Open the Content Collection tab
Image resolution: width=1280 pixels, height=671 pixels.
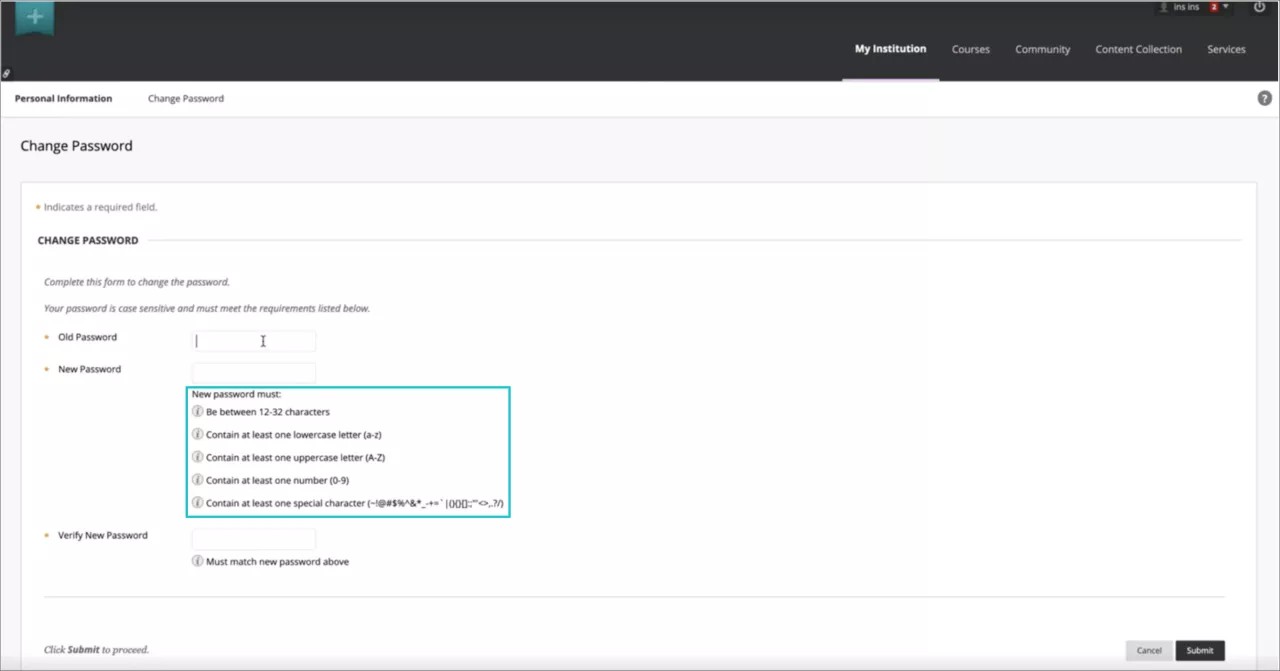1138,49
